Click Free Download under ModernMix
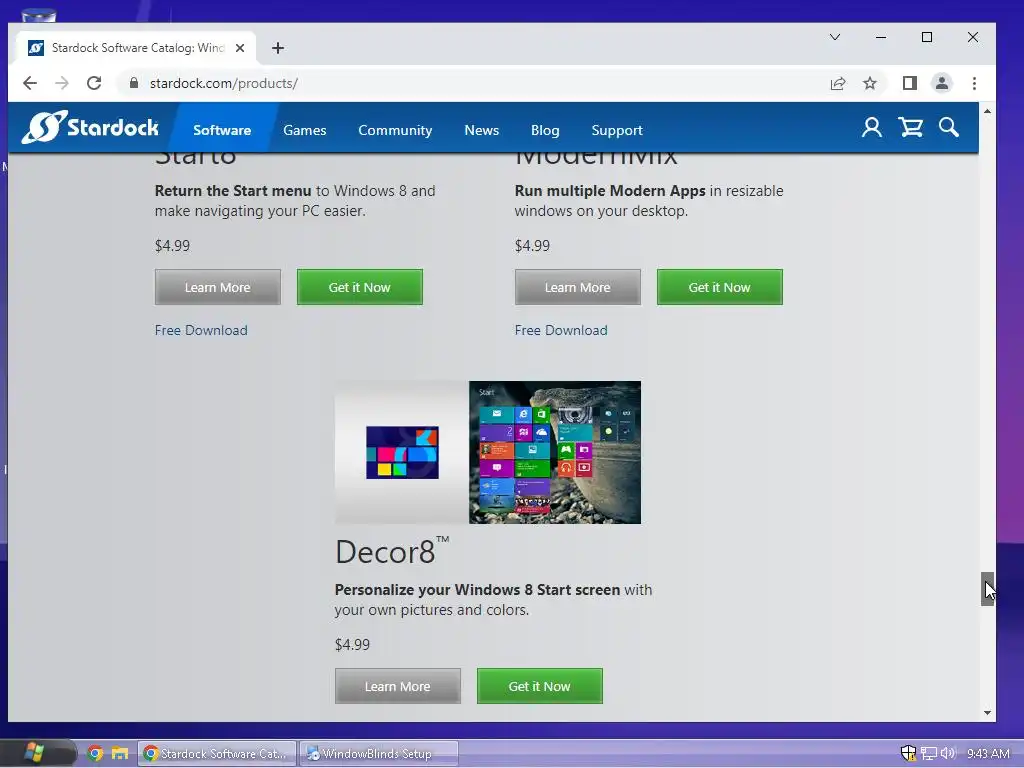 pos(561,330)
